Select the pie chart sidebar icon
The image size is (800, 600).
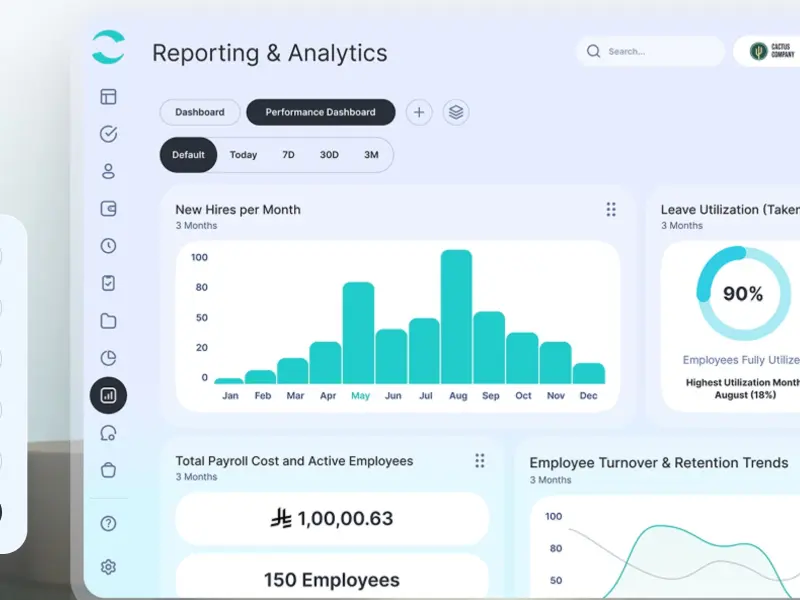click(x=108, y=358)
